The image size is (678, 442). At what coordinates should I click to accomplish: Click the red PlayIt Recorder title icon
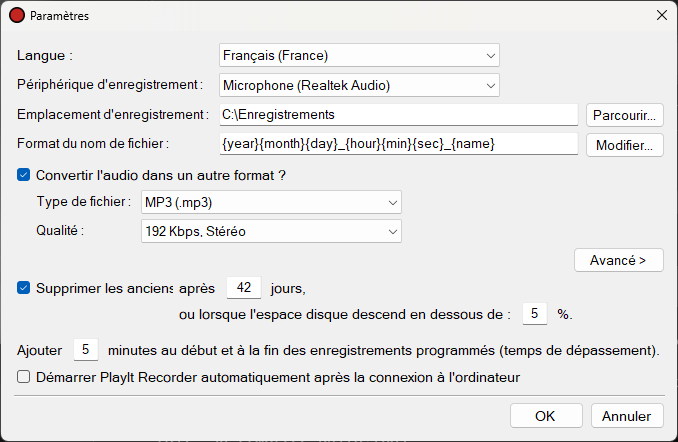tap(17, 16)
